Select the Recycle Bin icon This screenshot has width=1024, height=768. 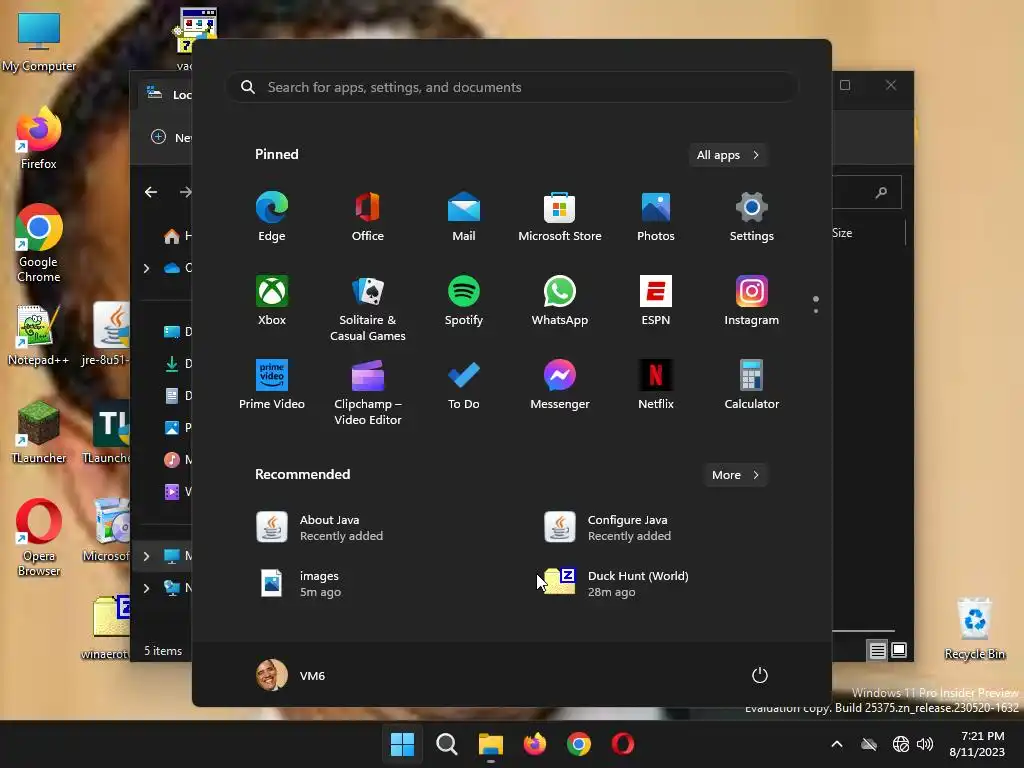pyautogui.click(x=974, y=628)
